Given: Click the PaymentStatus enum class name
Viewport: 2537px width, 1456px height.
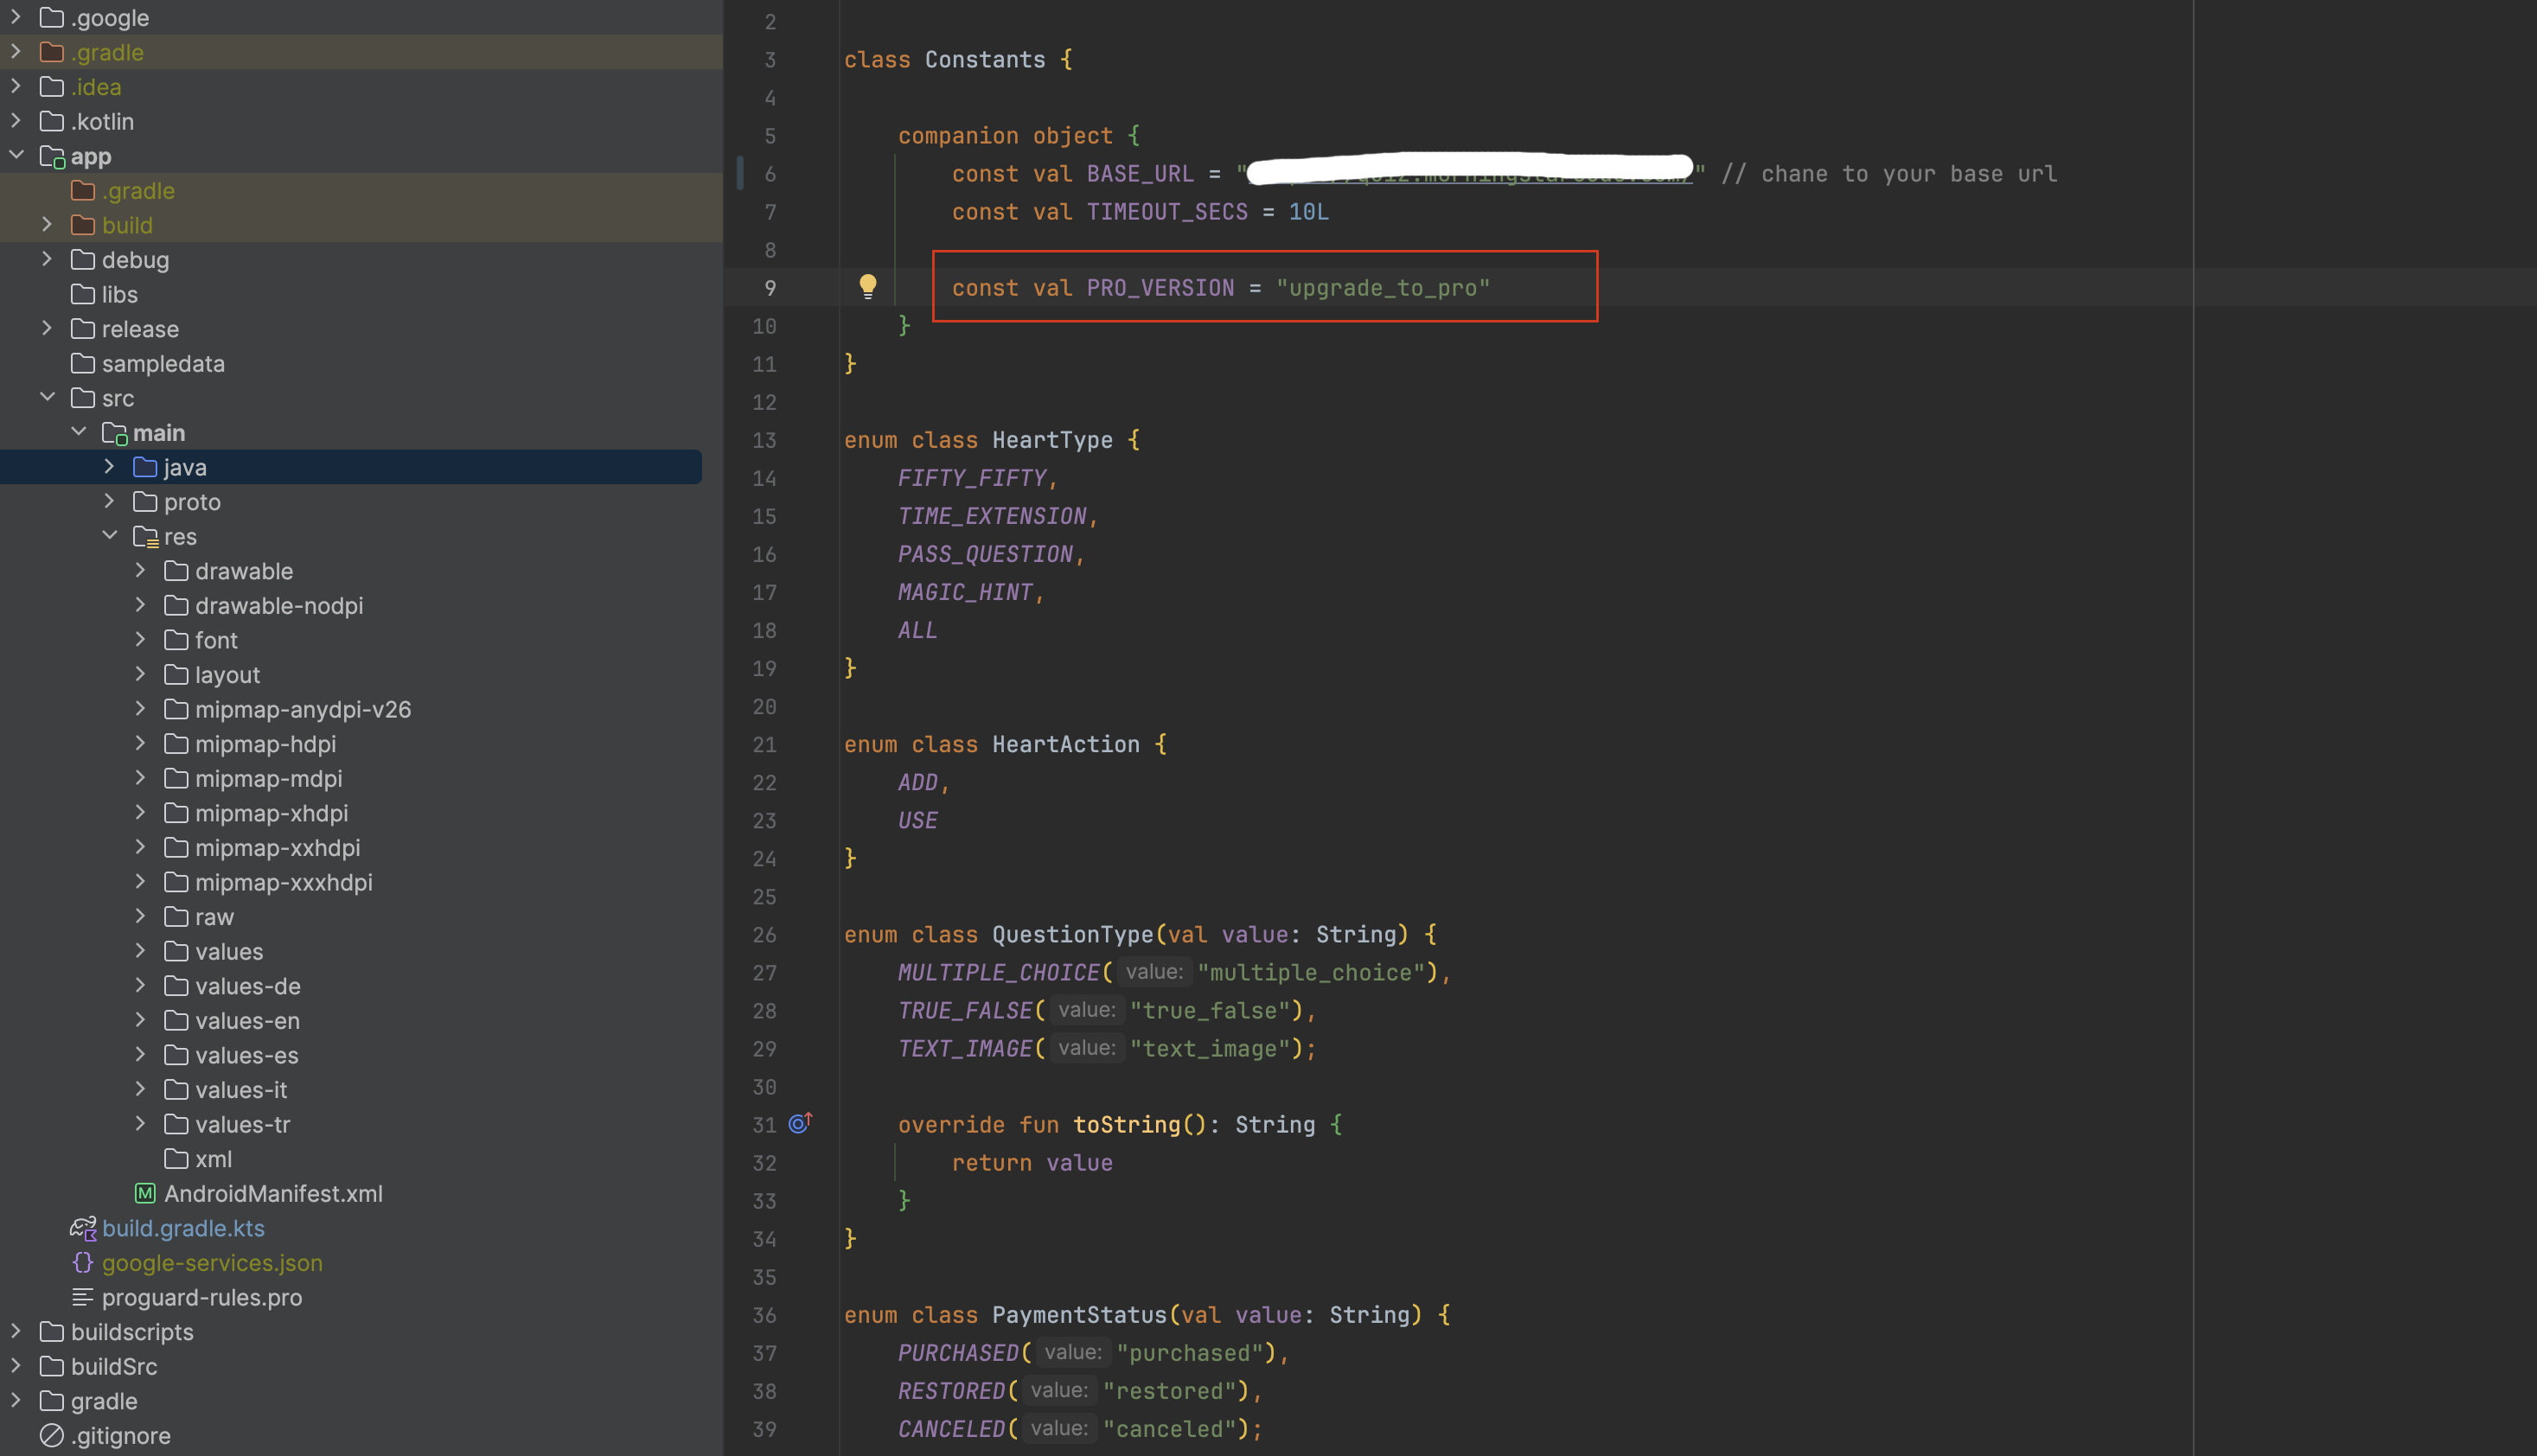Looking at the screenshot, I should [1079, 1315].
